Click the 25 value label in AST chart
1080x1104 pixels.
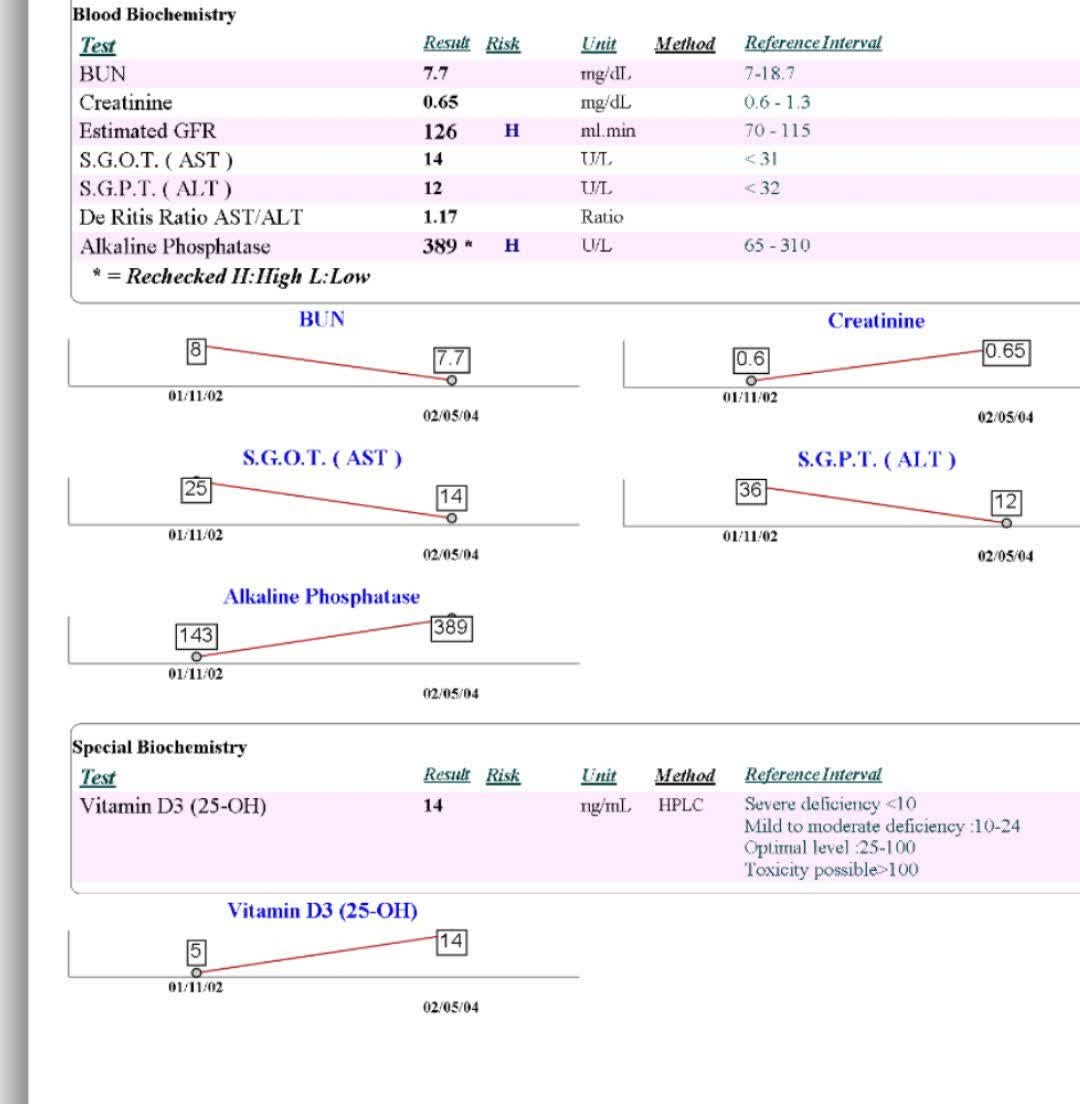tap(196, 489)
